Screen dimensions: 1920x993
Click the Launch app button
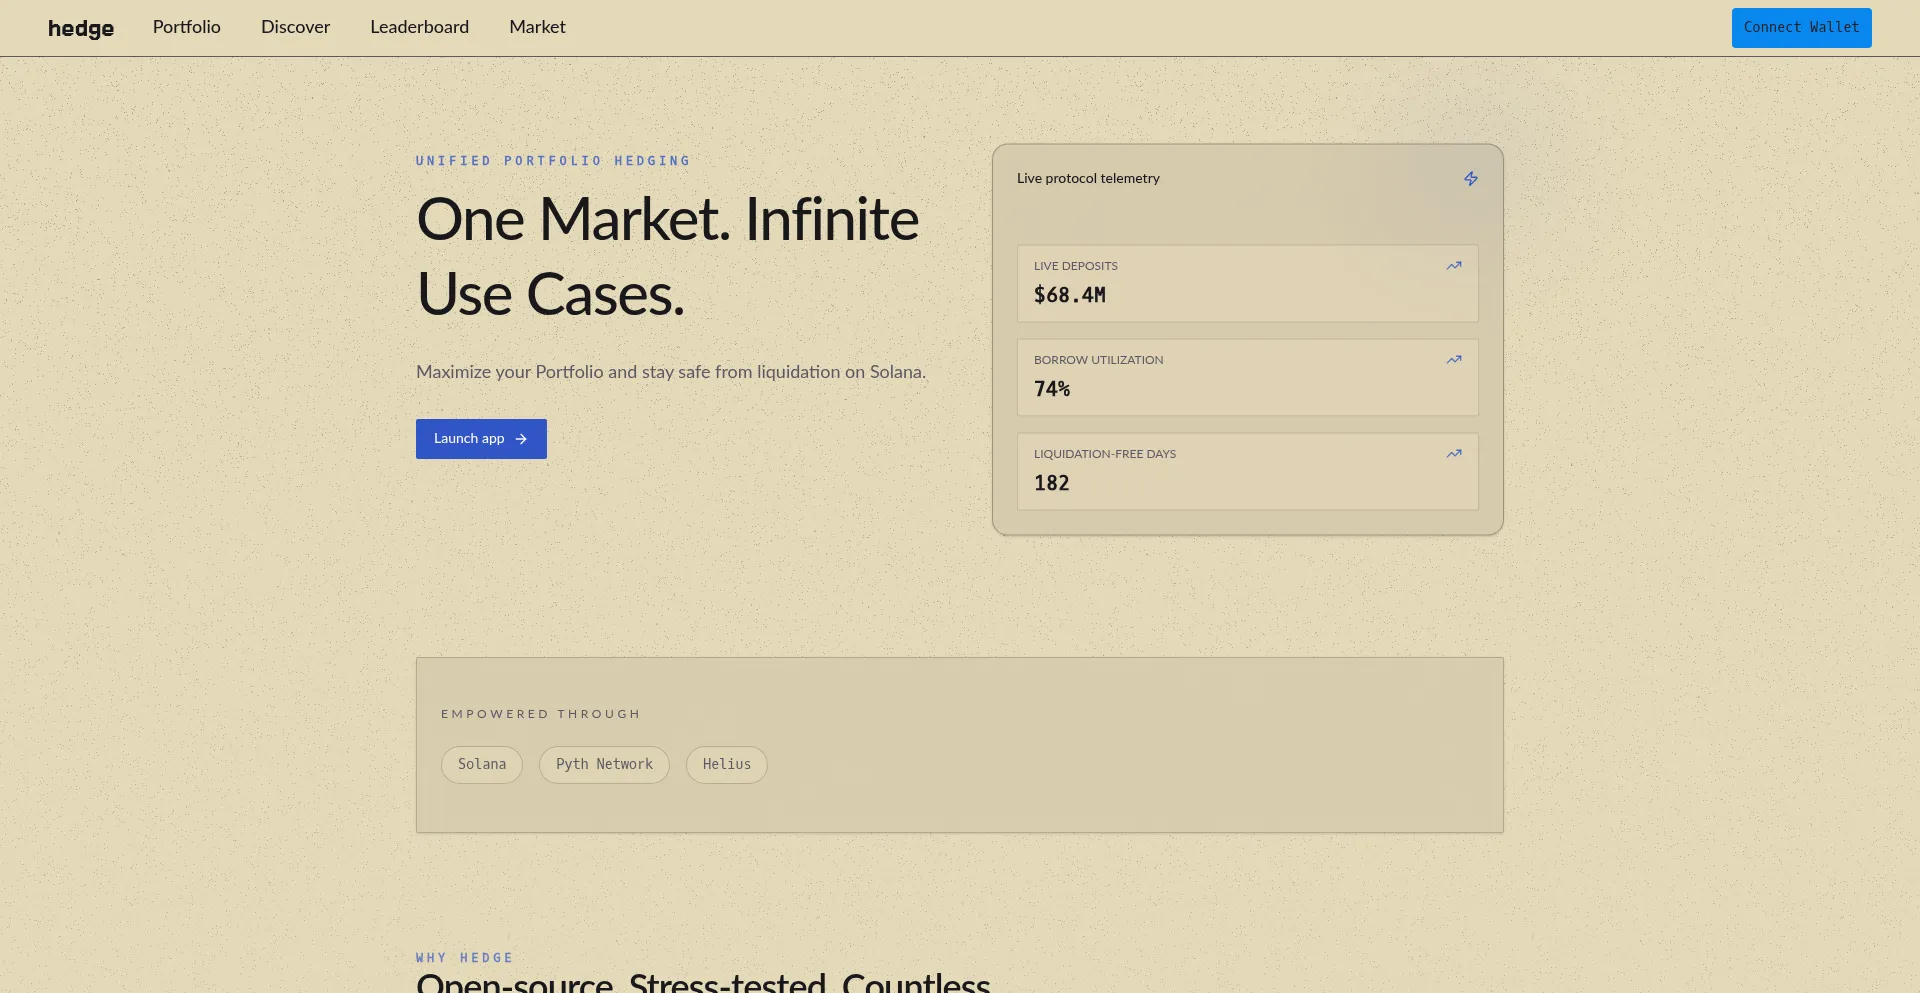(x=470, y=439)
